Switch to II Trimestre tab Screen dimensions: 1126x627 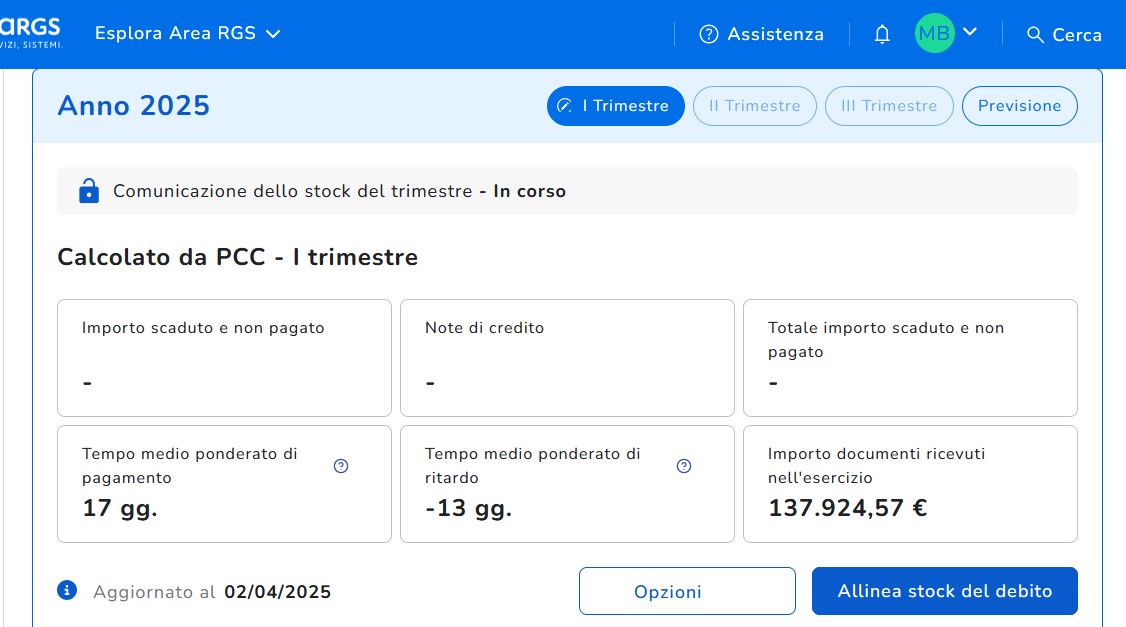(x=754, y=106)
